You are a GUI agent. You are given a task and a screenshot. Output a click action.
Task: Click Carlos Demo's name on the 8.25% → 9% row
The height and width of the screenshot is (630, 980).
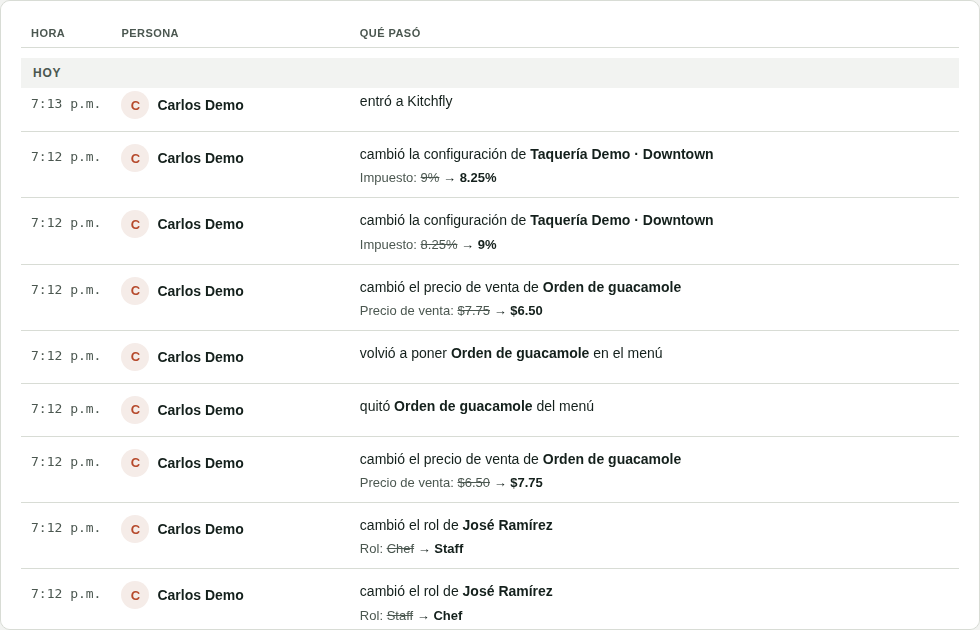pos(201,224)
